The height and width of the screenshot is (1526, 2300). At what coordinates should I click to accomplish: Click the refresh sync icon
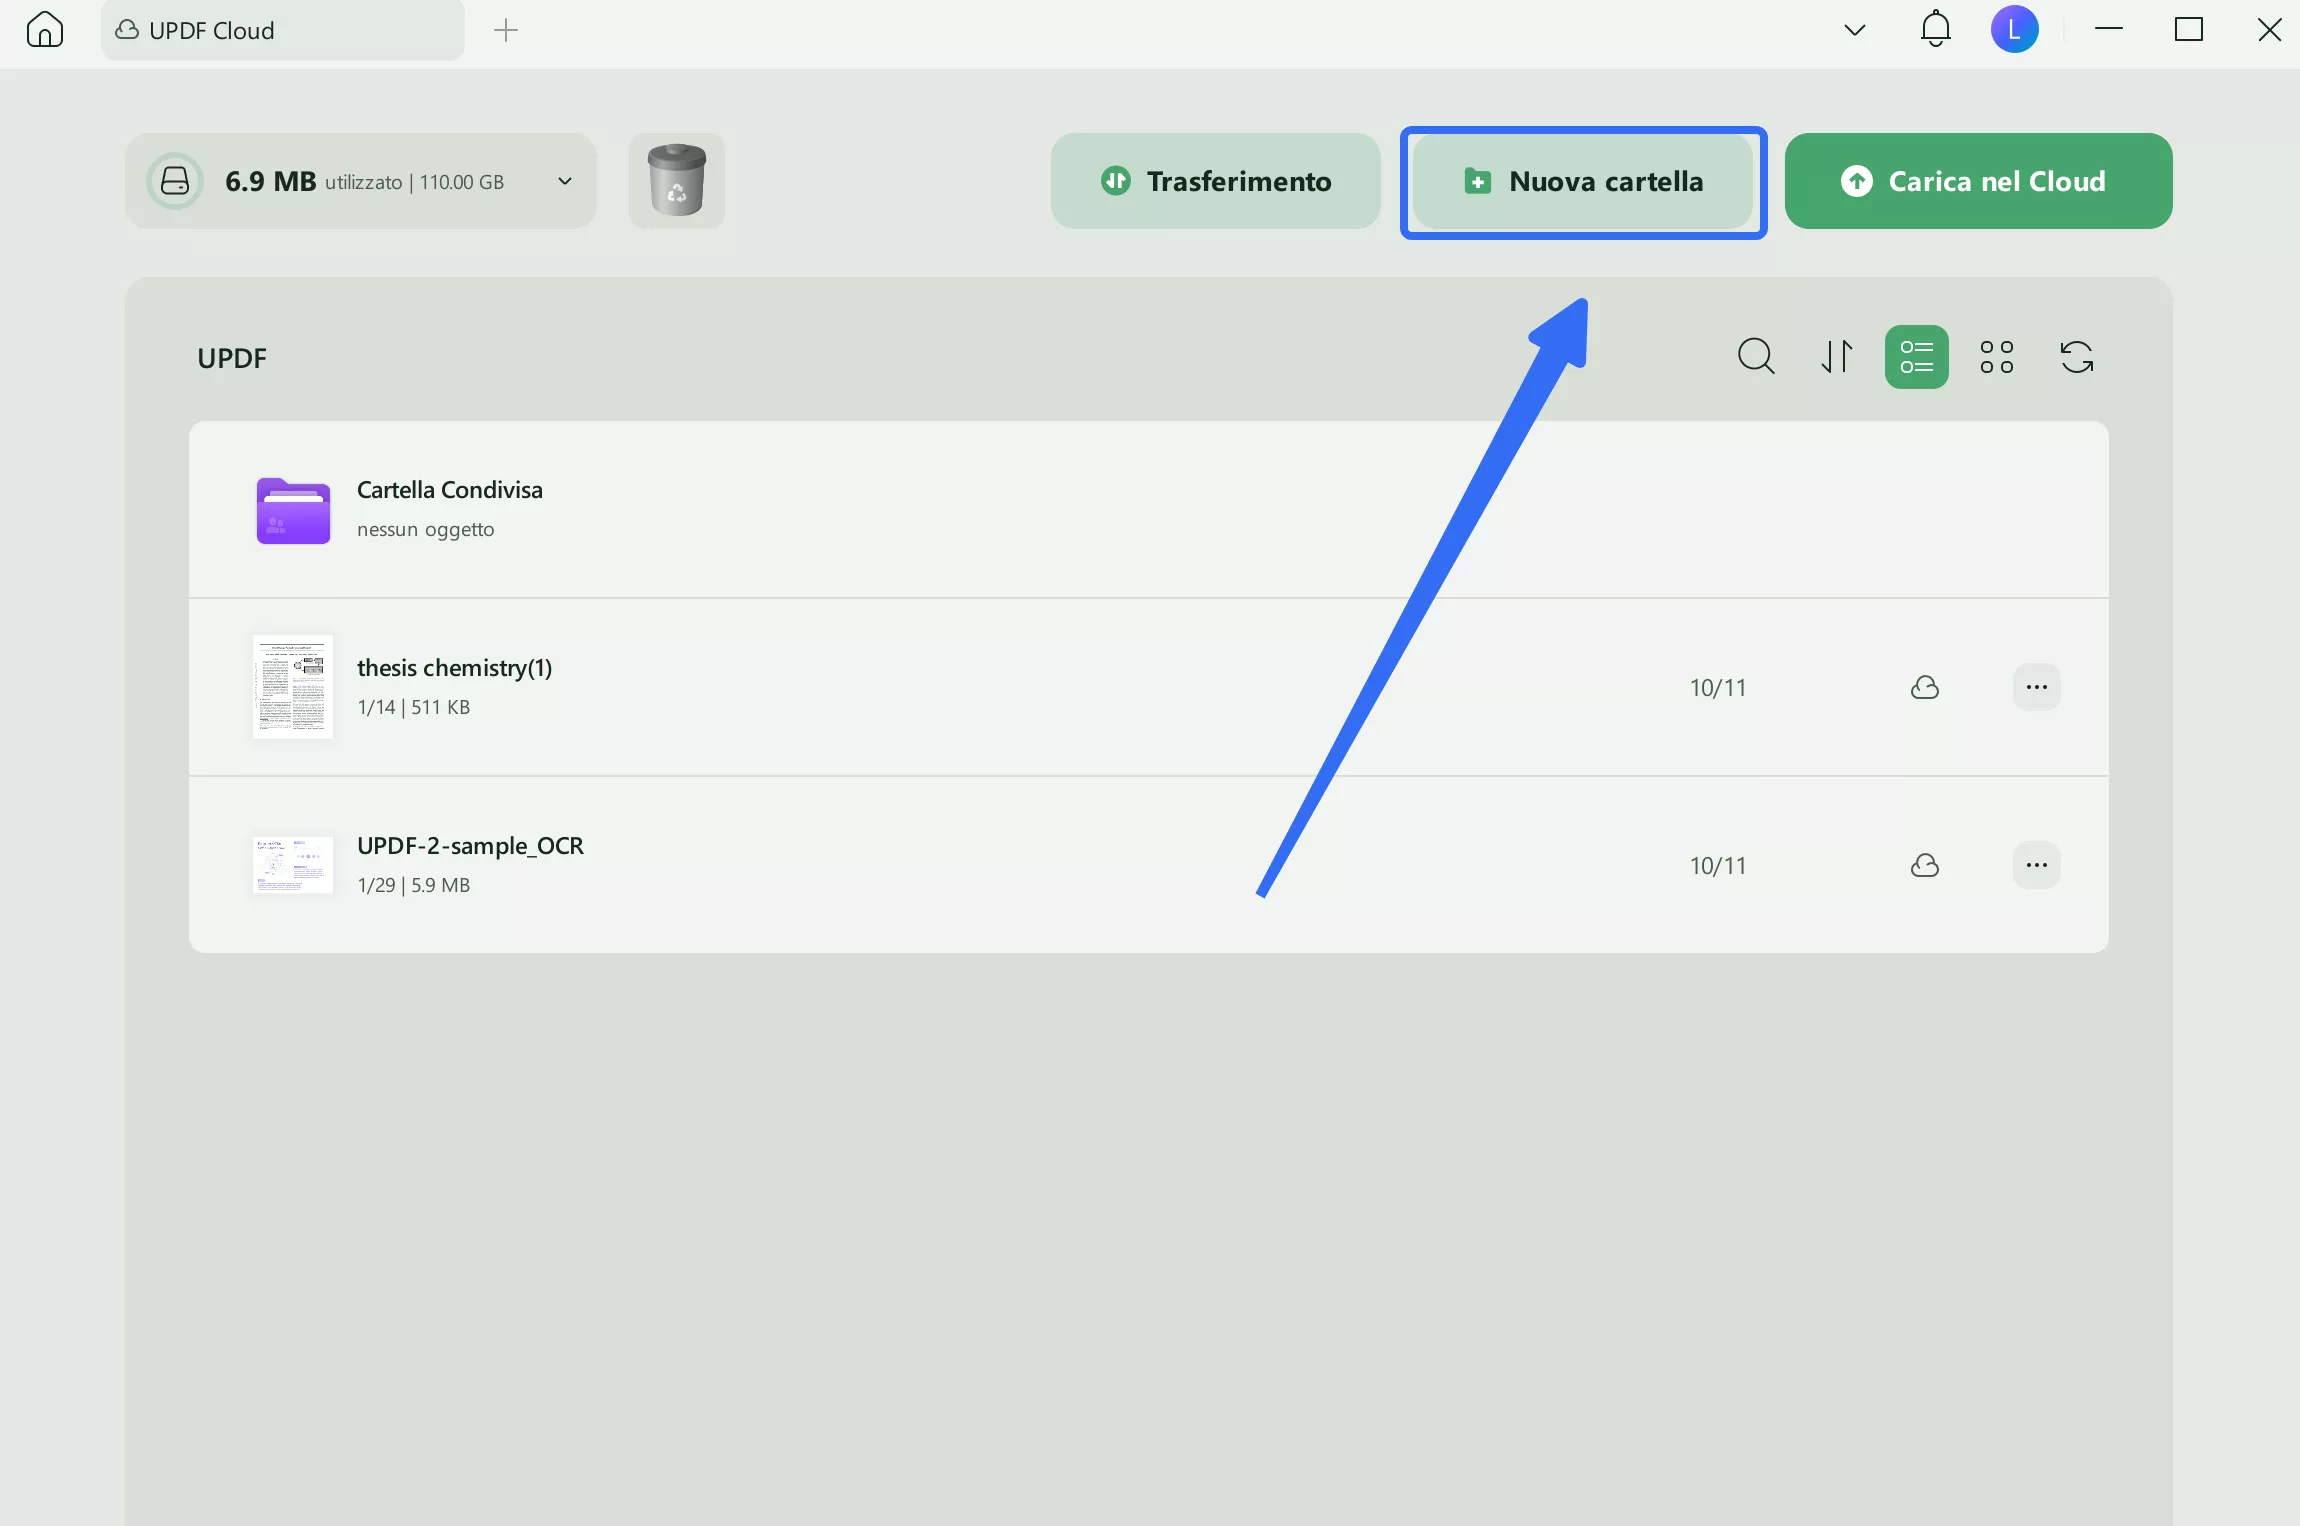[x=2076, y=356]
